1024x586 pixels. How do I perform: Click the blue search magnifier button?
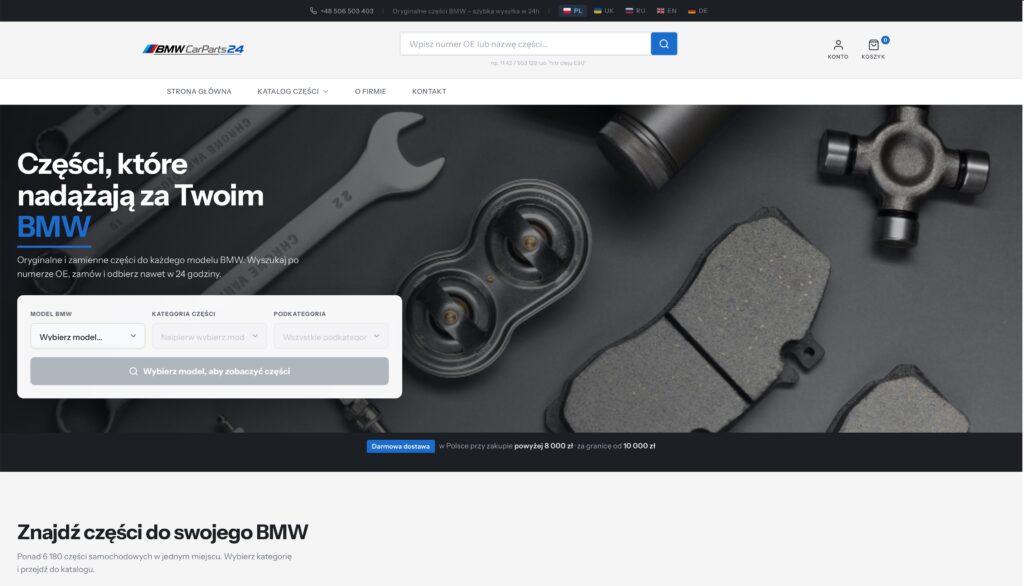[664, 44]
